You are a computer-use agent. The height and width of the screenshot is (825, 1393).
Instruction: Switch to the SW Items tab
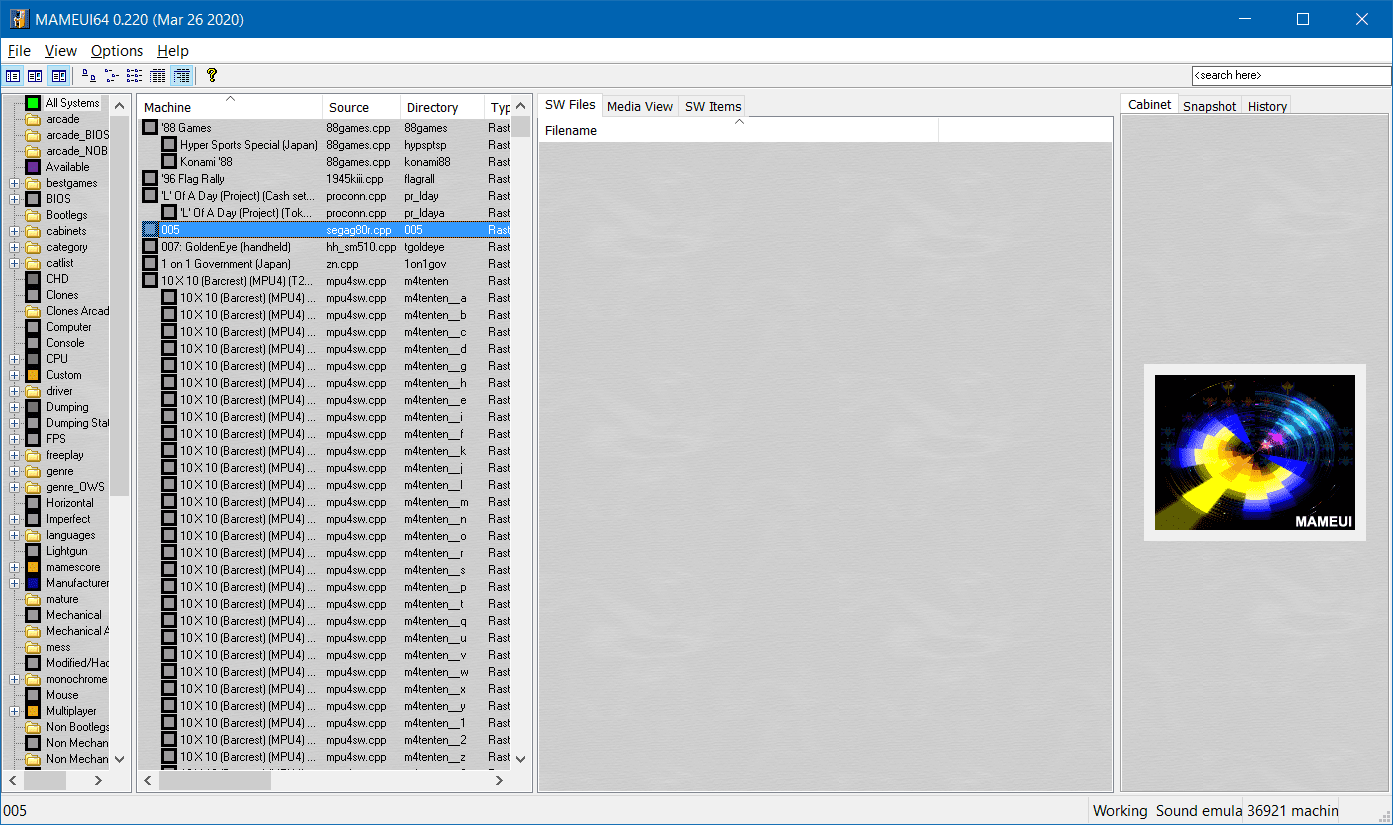click(713, 106)
